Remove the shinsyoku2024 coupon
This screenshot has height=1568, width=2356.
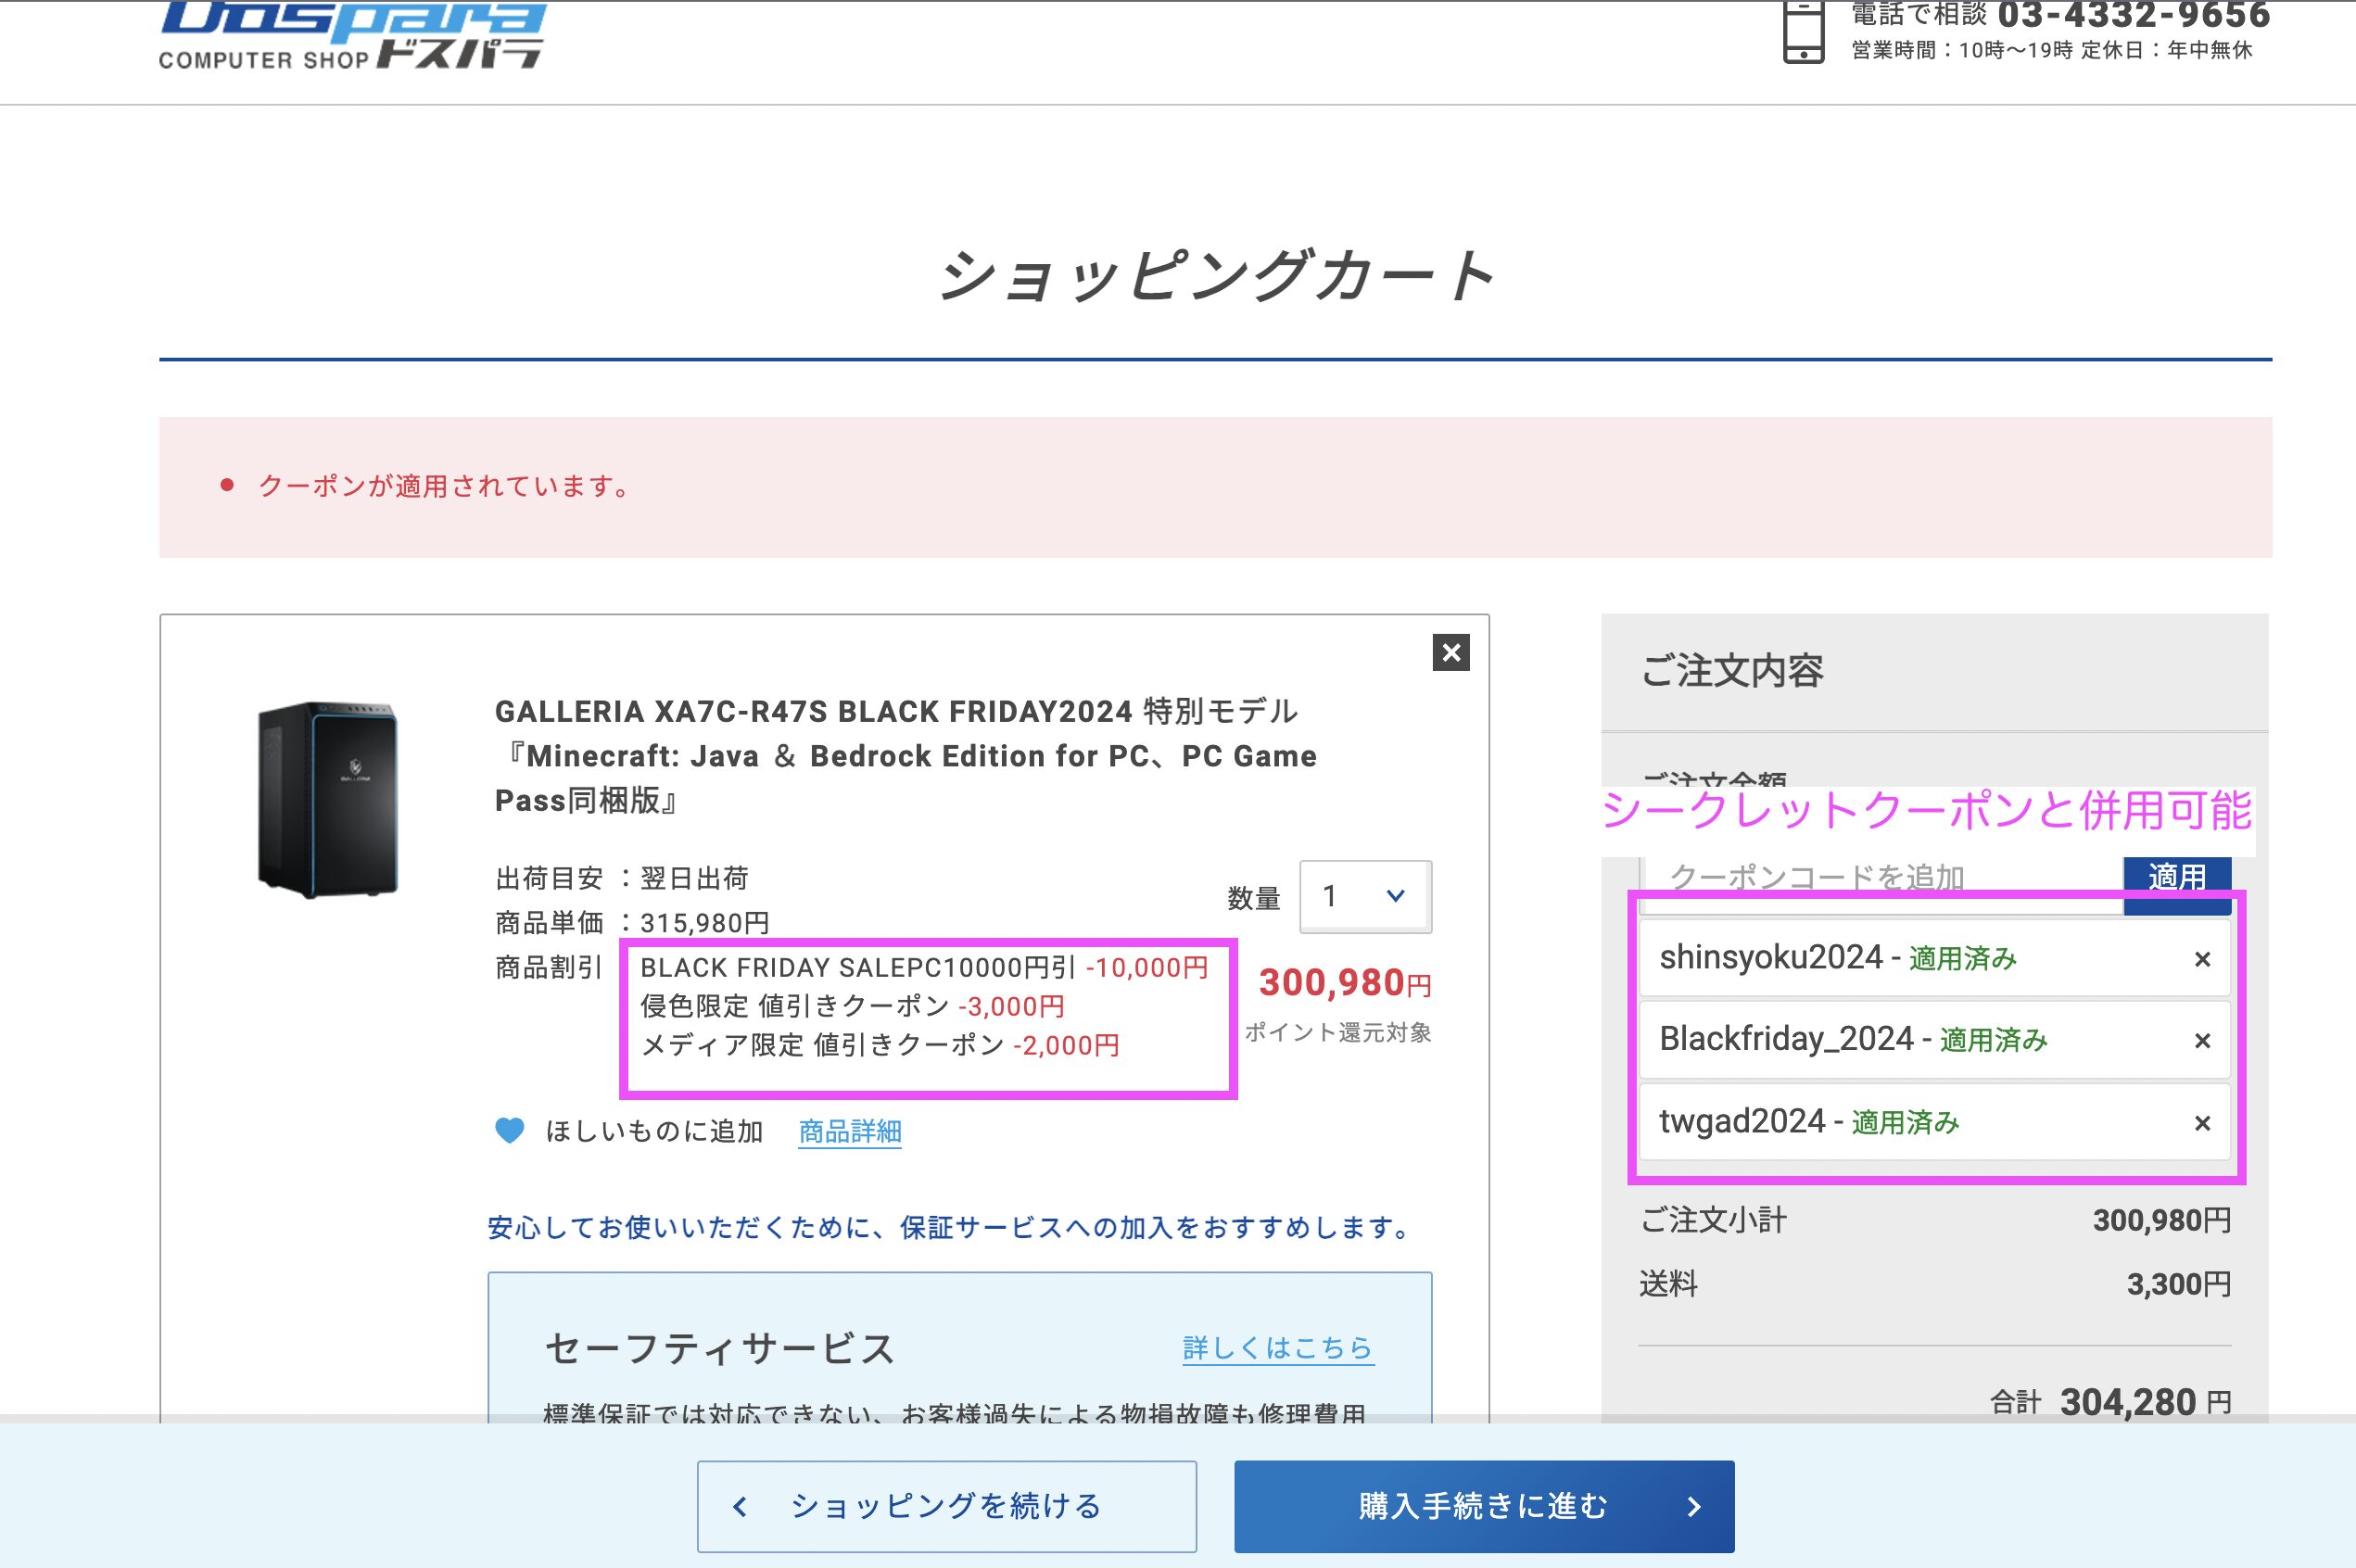coord(2202,959)
